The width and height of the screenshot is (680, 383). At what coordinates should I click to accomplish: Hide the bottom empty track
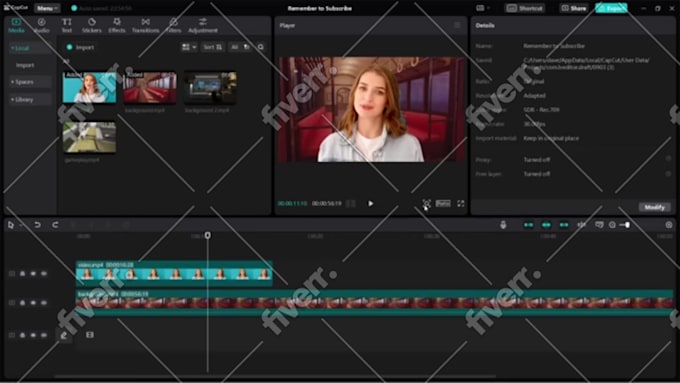point(33,335)
